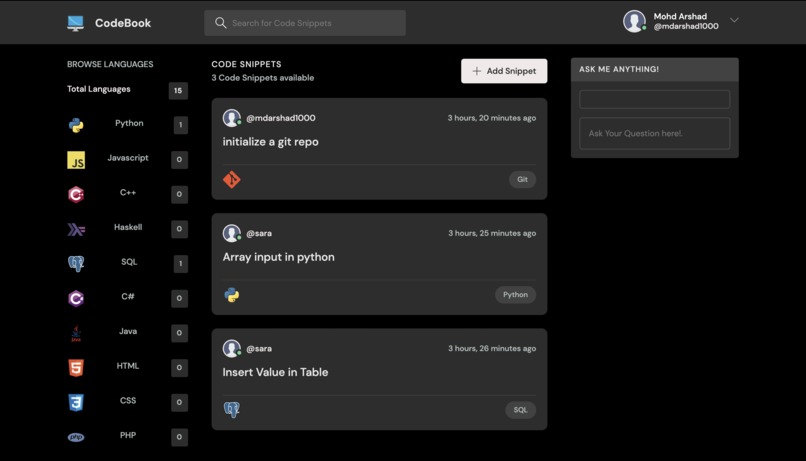The width and height of the screenshot is (806, 461).
Task: Select the SQL elephant icon in sidebar
Action: click(76, 264)
